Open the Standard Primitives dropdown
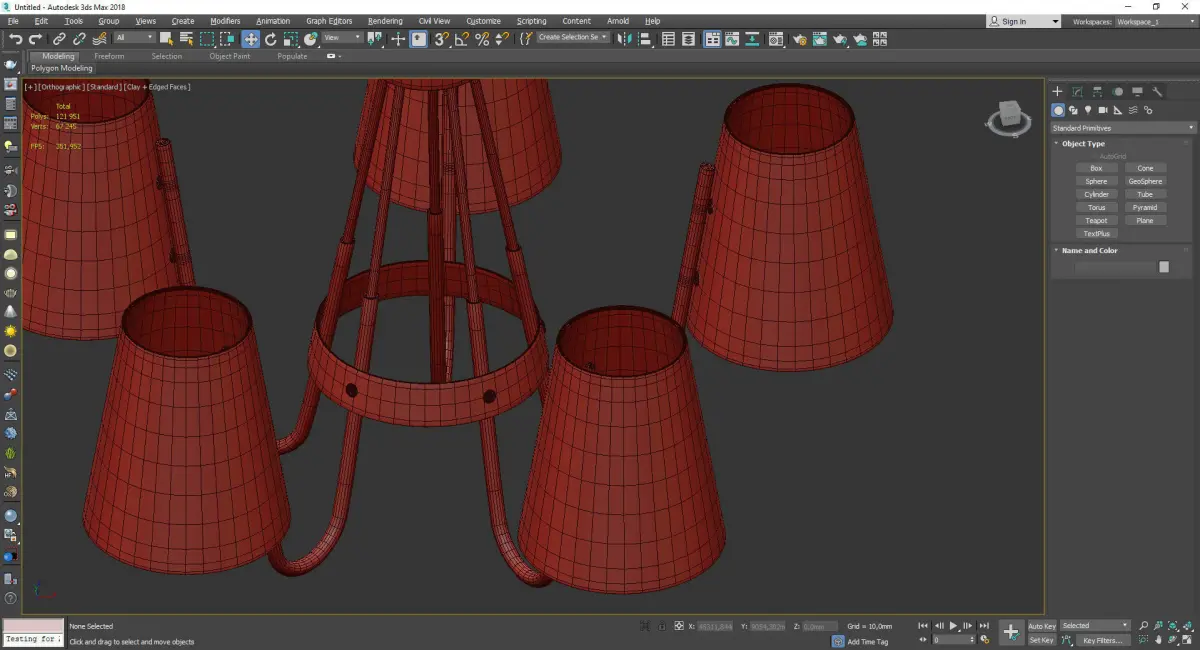 click(x=1122, y=128)
